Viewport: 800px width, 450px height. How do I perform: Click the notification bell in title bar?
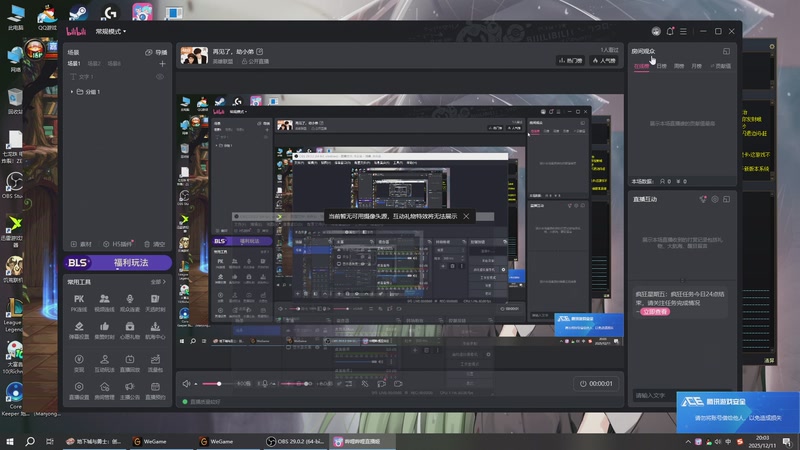coord(670,31)
